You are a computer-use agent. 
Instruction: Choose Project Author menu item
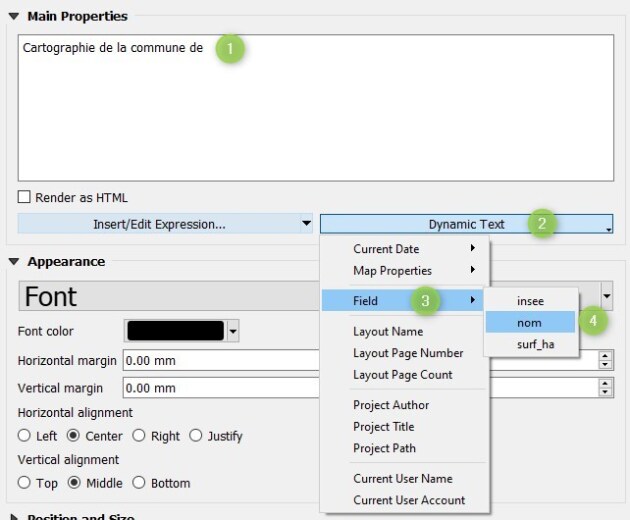tap(405, 405)
